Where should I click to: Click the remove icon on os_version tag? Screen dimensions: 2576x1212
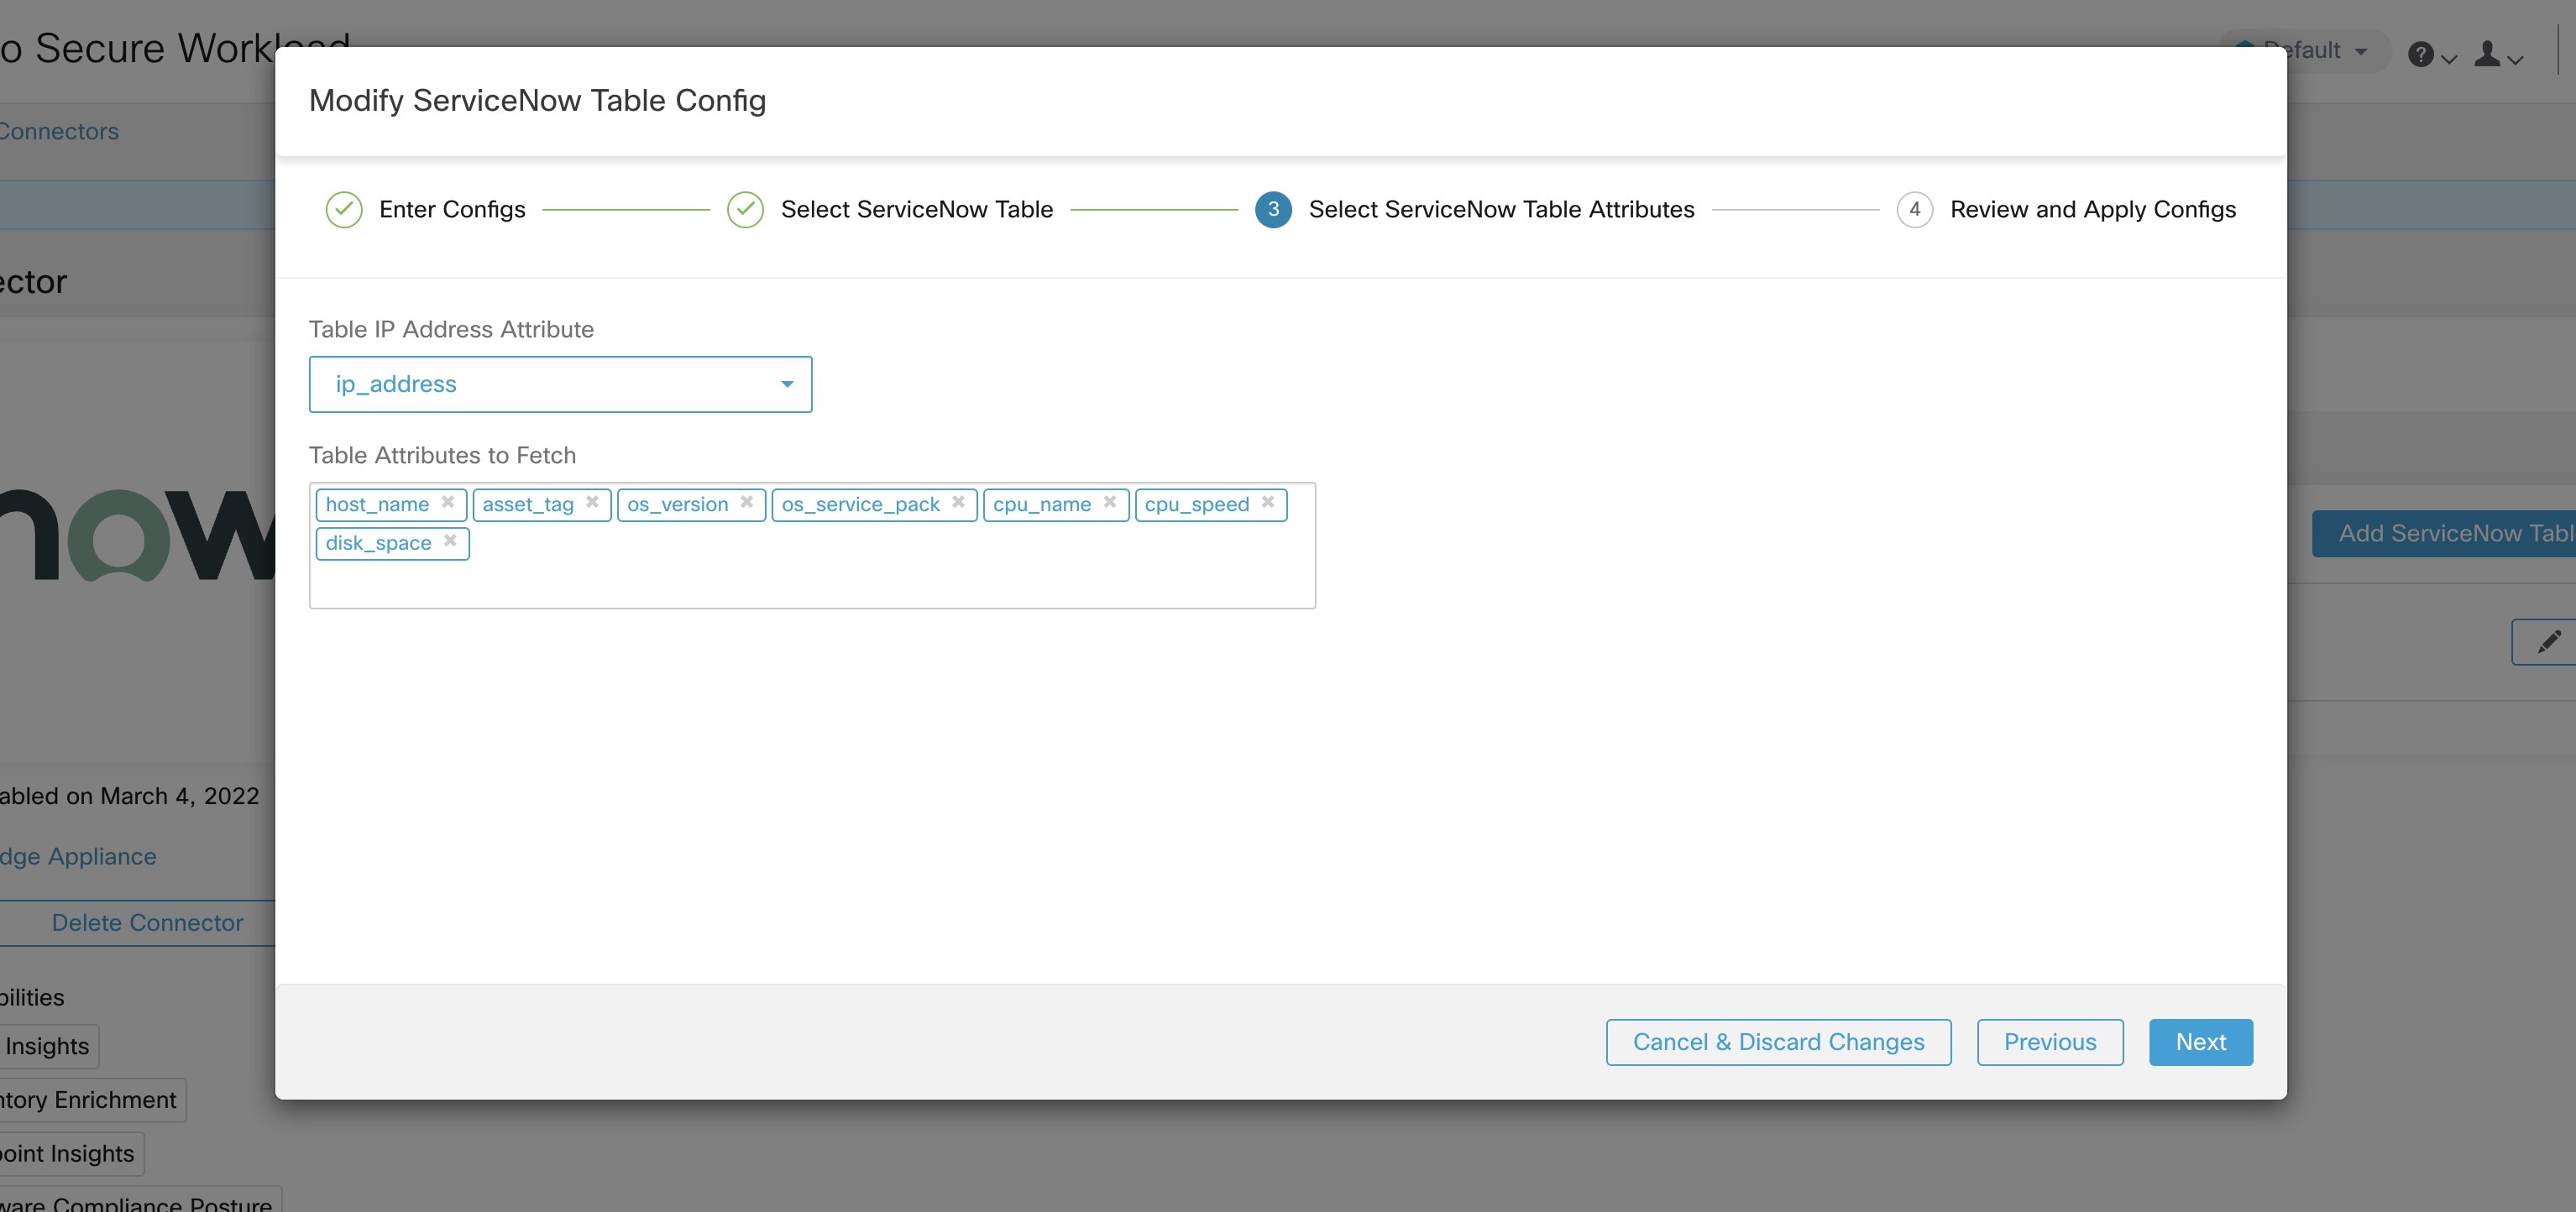click(747, 503)
